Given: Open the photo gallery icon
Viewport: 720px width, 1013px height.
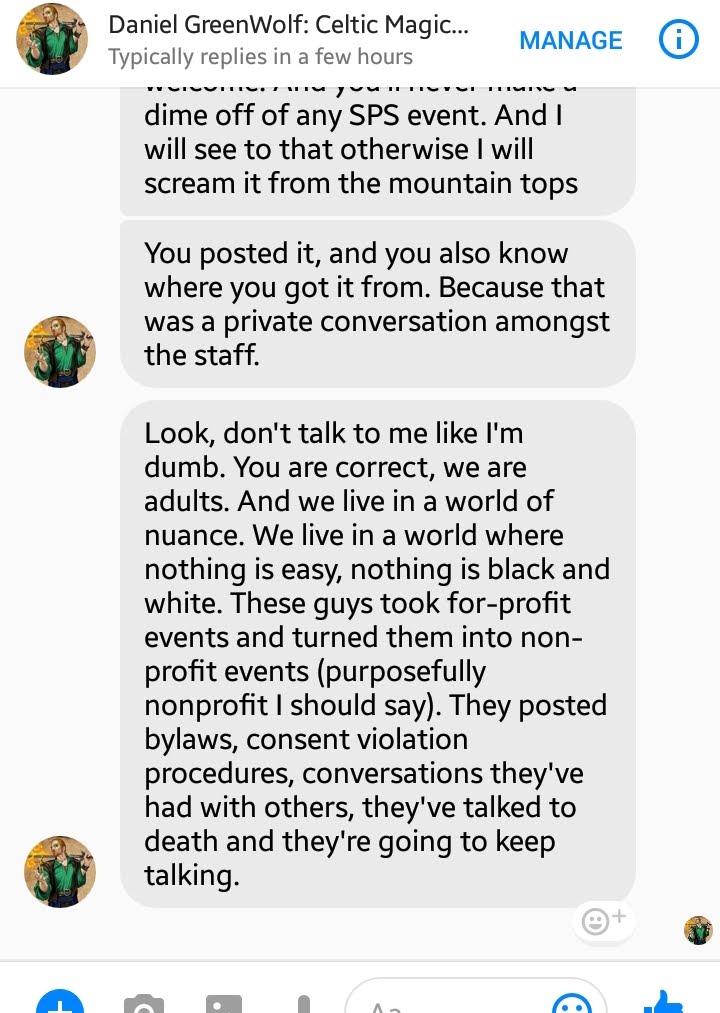Looking at the screenshot, I should (x=224, y=1003).
